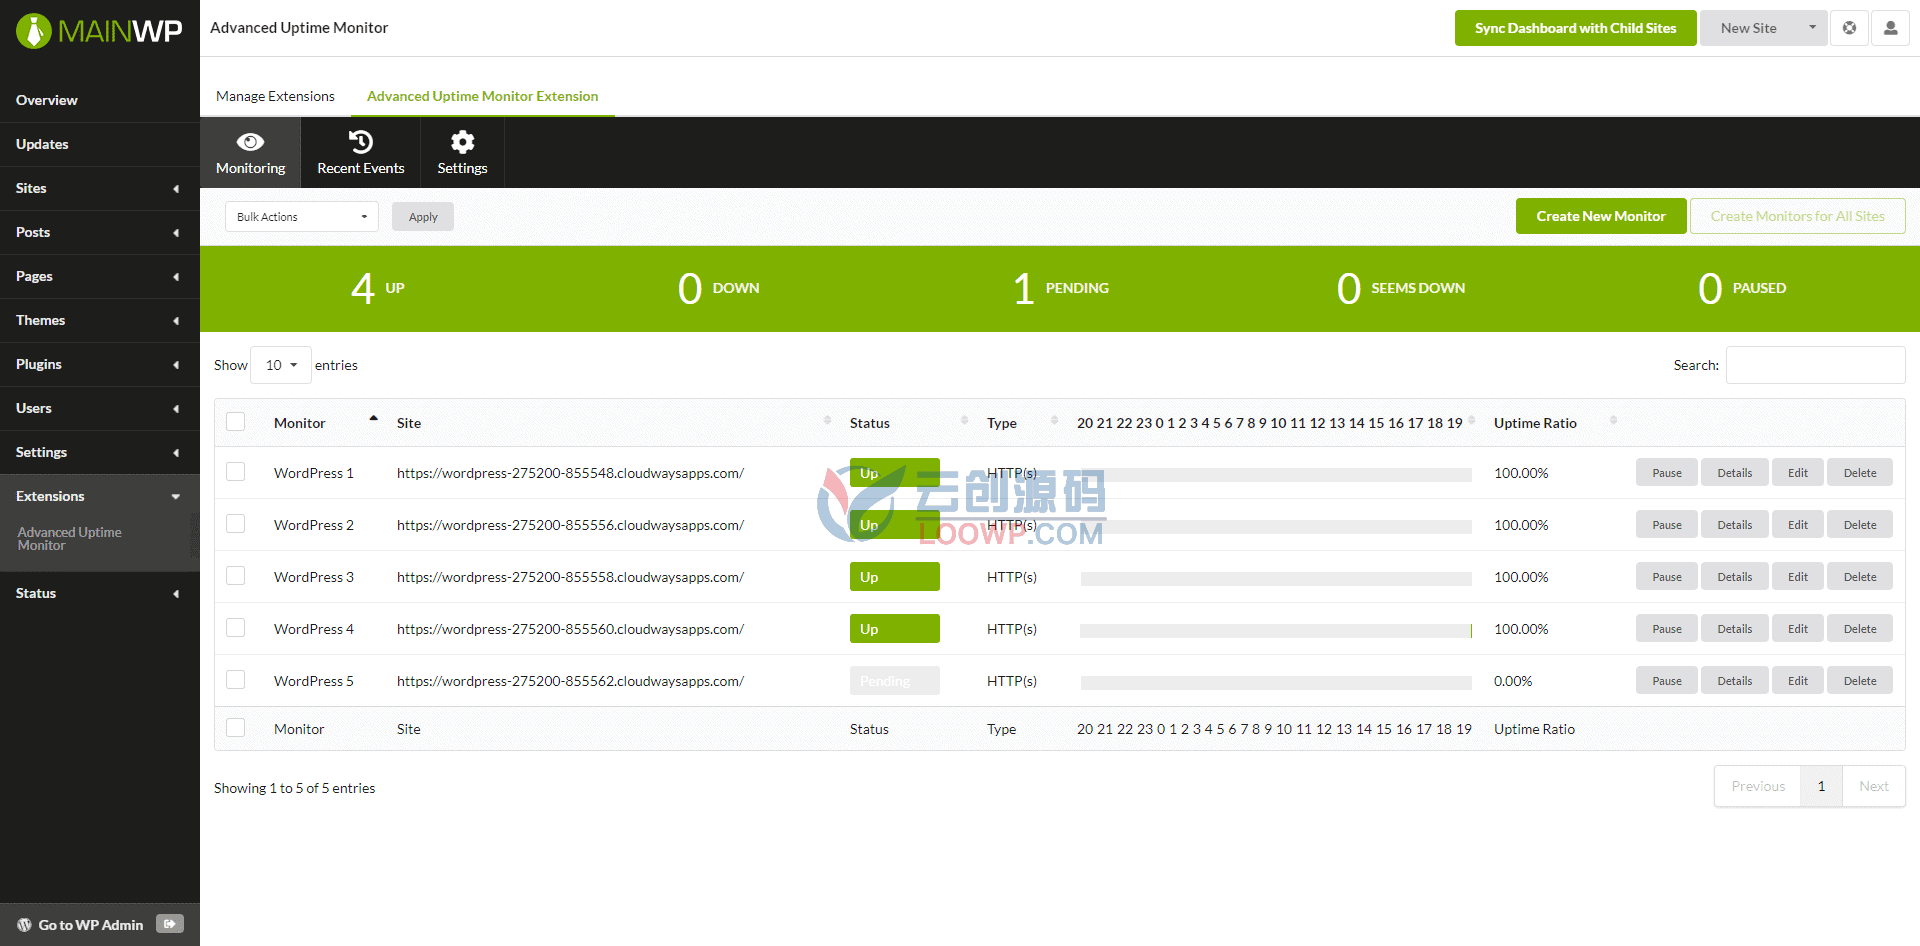Select Advanced Uptime Monitor Extension tab
1920x946 pixels.
(482, 96)
